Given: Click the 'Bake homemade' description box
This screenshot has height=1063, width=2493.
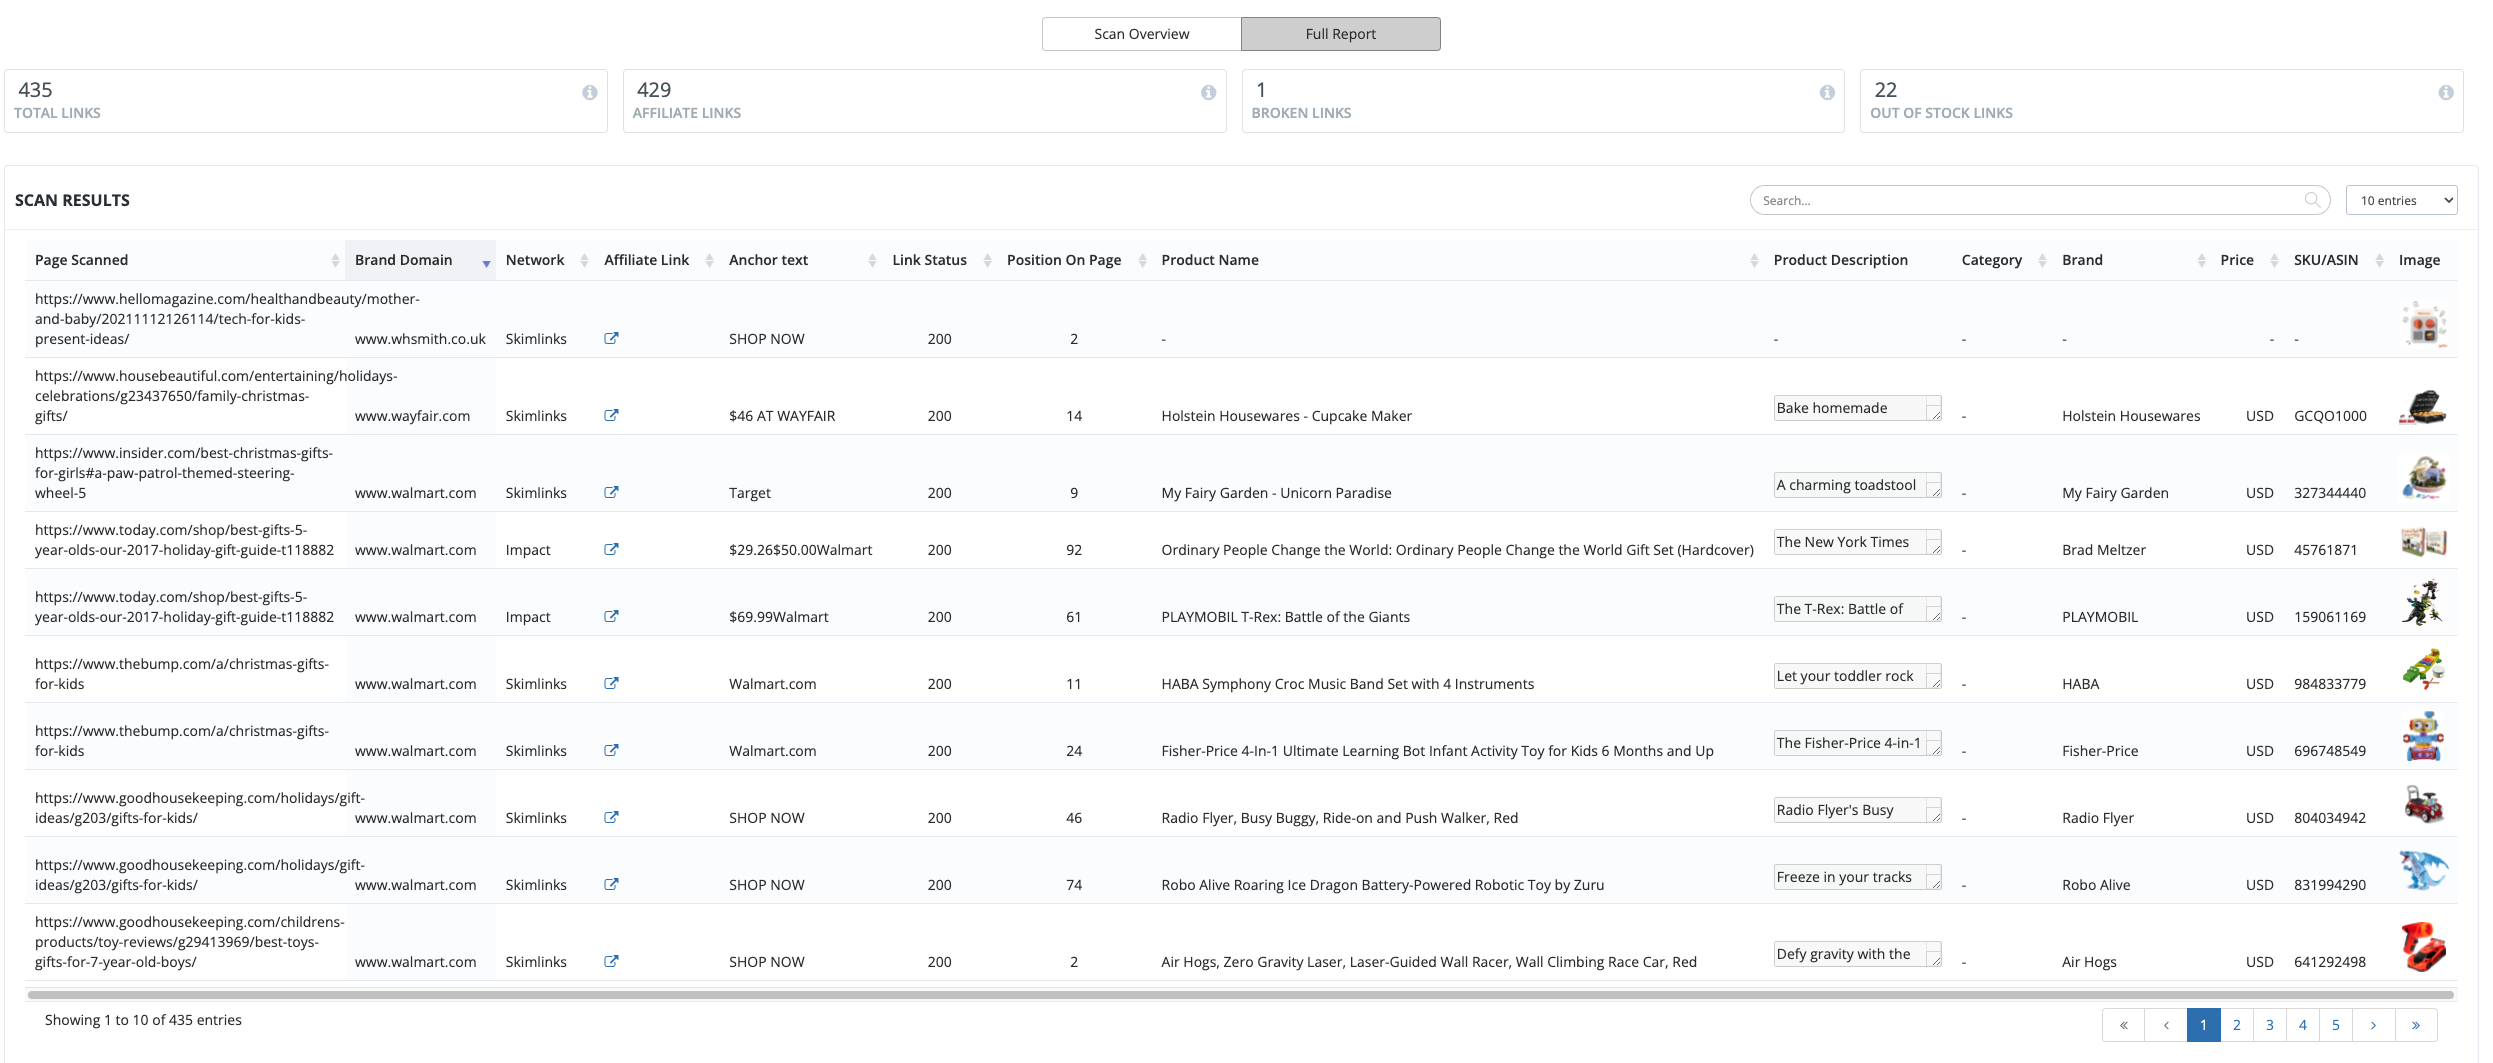Looking at the screenshot, I should (1857, 408).
